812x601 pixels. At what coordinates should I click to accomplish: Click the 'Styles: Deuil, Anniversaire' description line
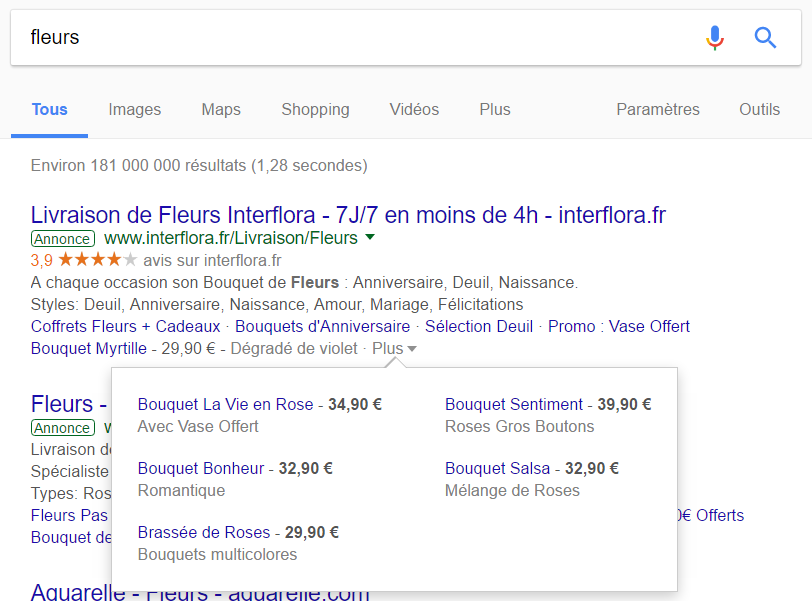click(x=277, y=304)
